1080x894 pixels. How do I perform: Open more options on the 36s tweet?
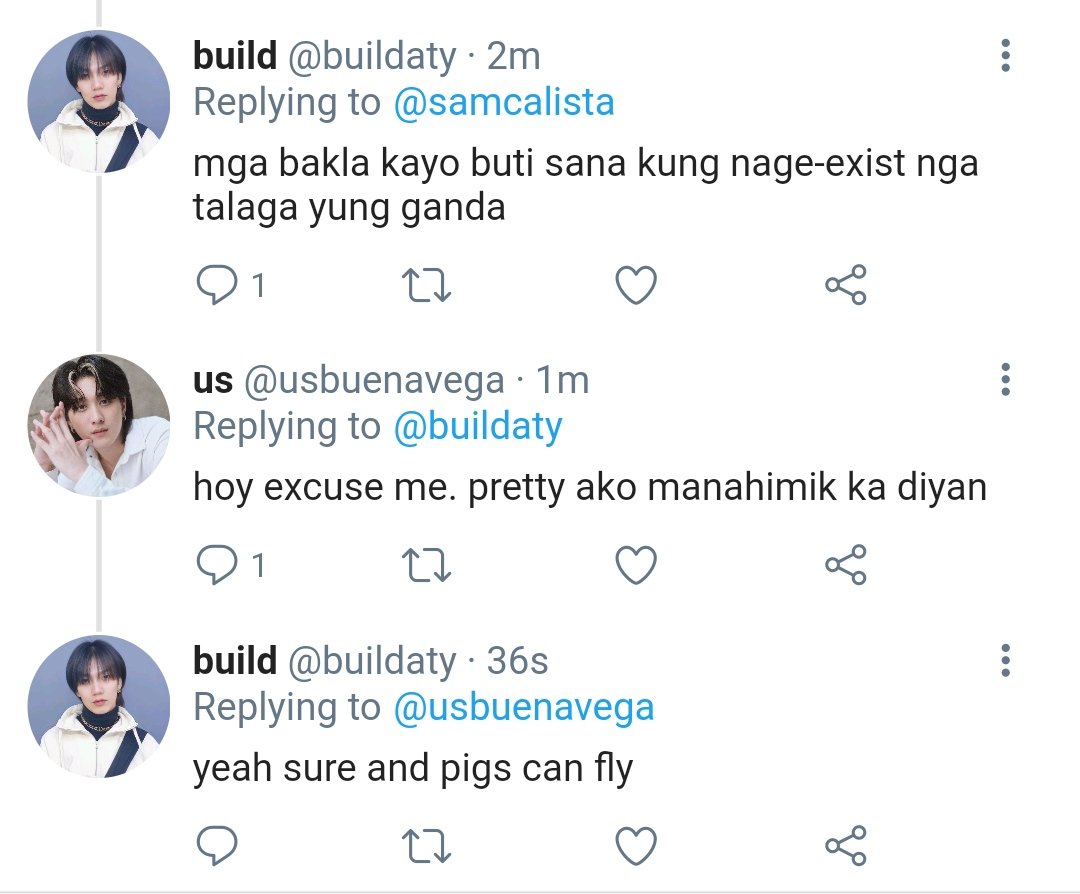coord(1006,661)
